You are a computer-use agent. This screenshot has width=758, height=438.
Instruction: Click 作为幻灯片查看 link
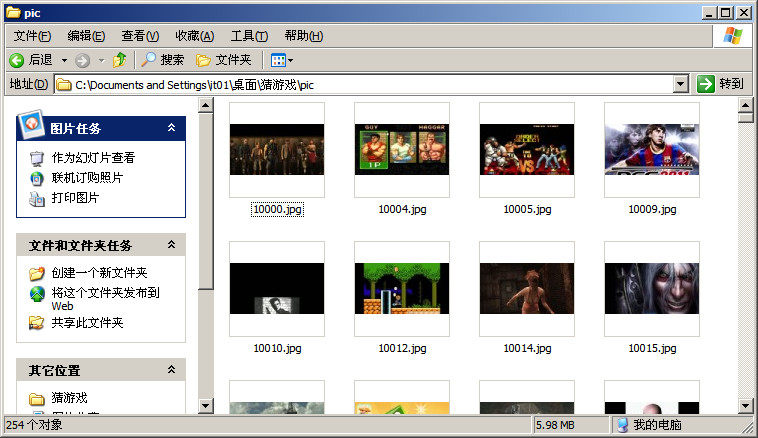coord(93,158)
